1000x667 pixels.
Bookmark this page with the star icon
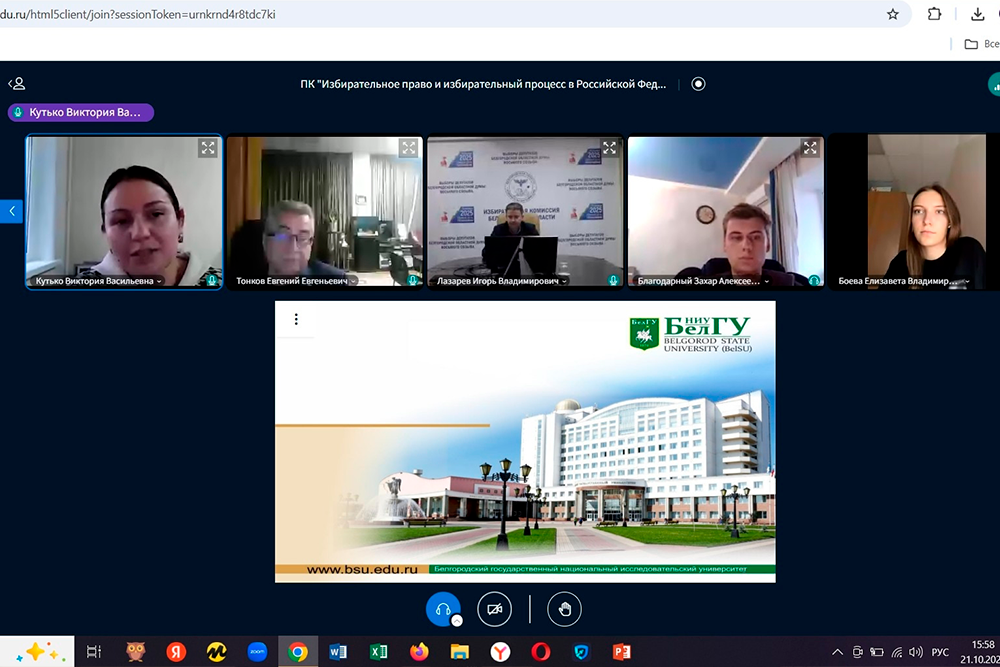point(893,14)
